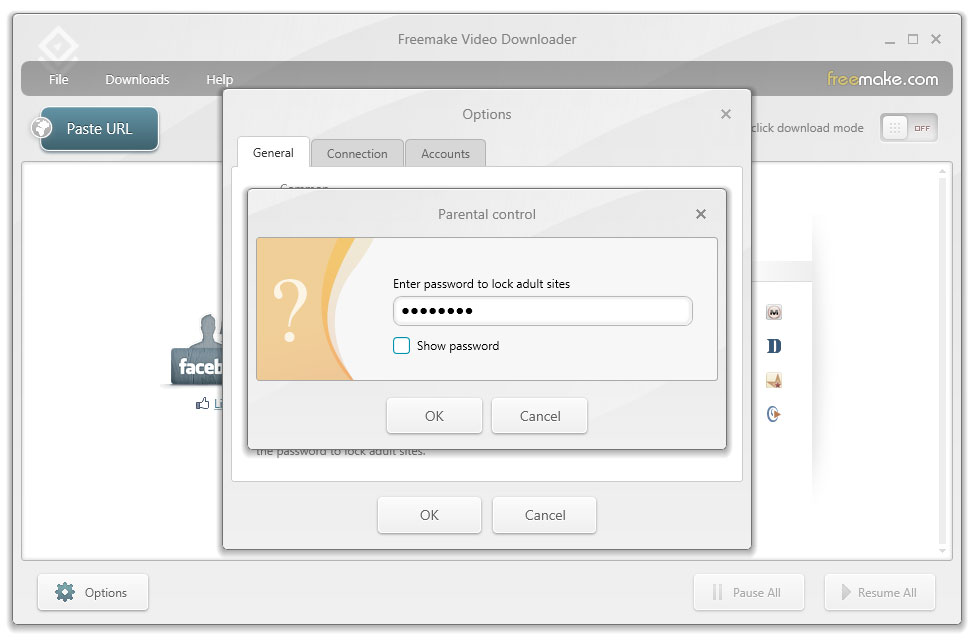The width and height of the screenshot is (977, 641).
Task: Click Cancel in the Options dialog
Action: click(545, 515)
